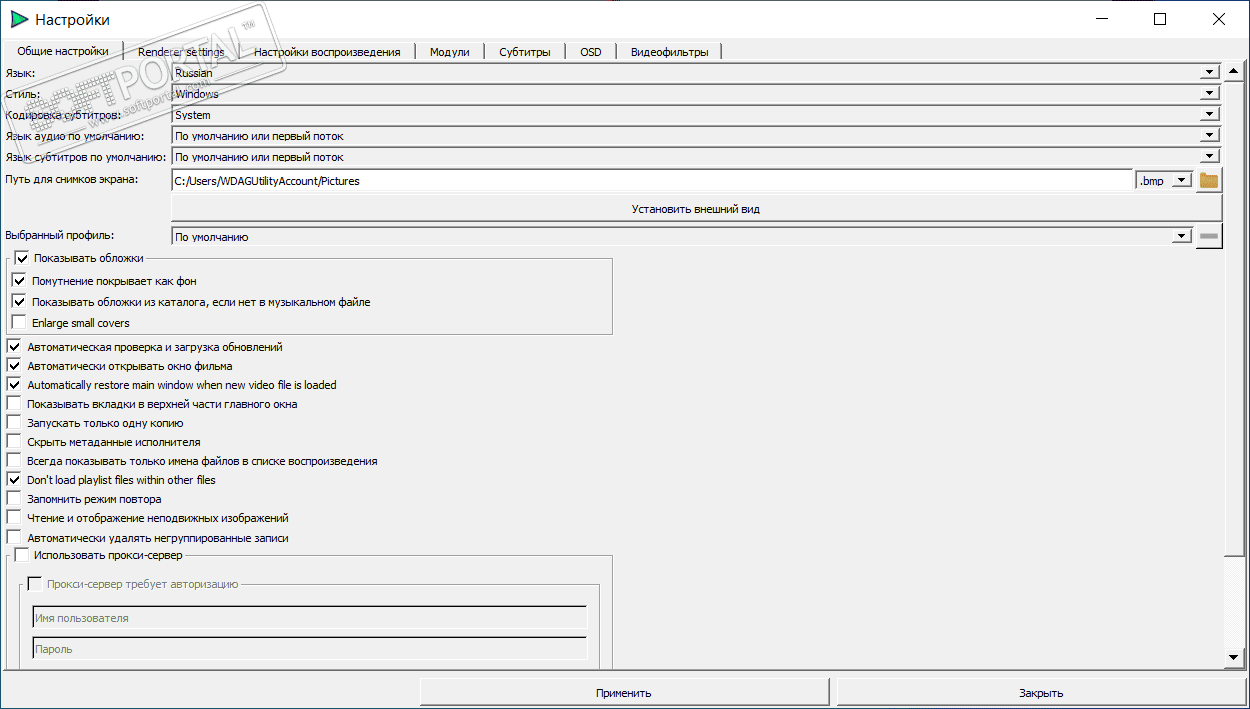This screenshot has height=709, width=1250.
Task: Switch to 'Общие настройки' tab
Action: click(x=63, y=52)
